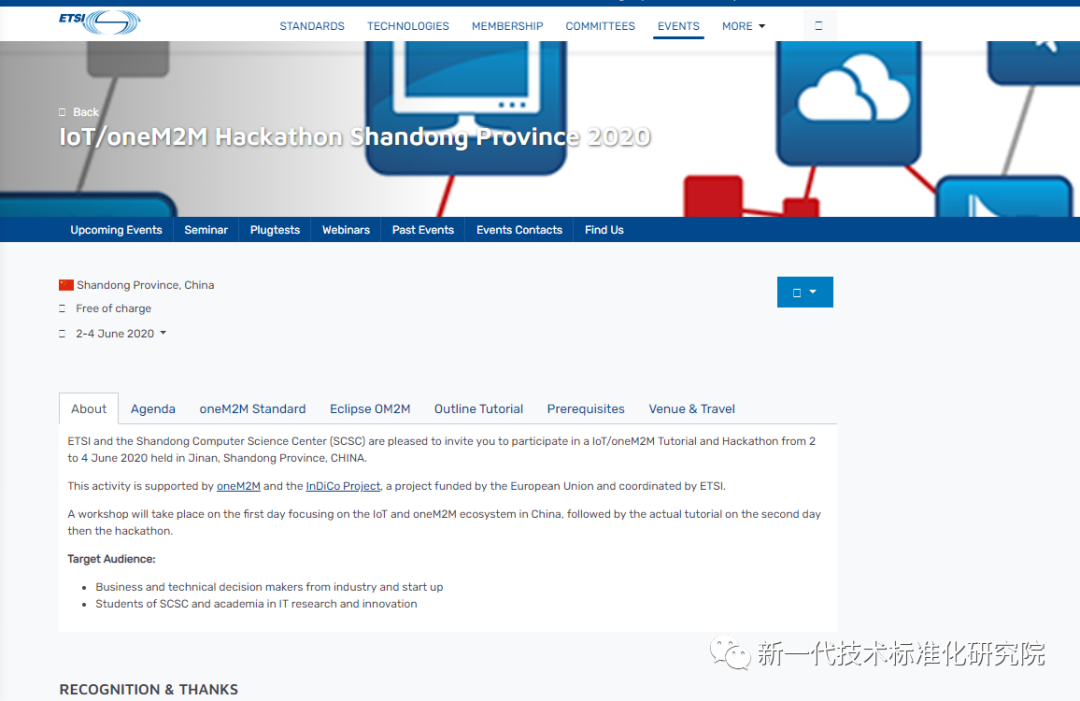Switch to the oneM2M Standard tab
Screen dimensions: 1080x701
click(253, 408)
